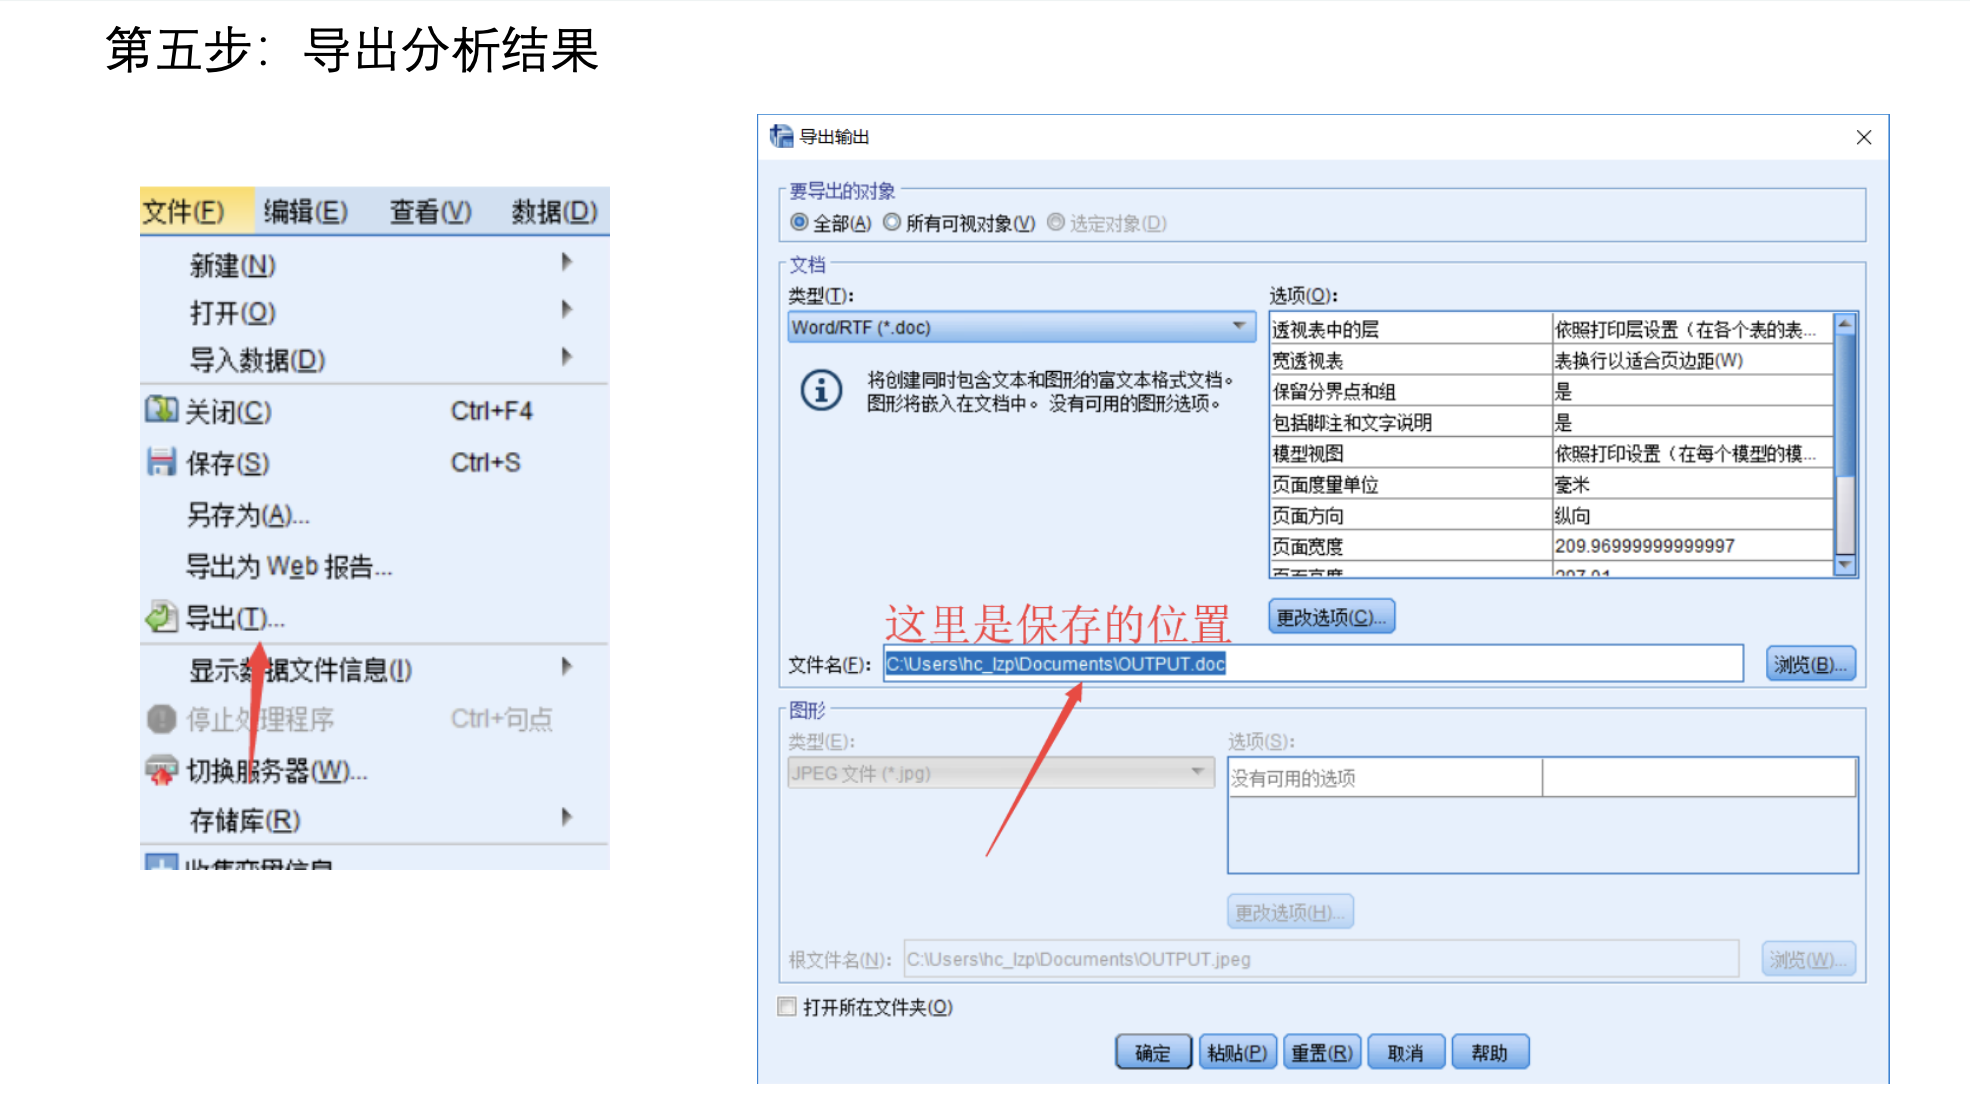Click the 209.96999999999997 page width value
The height and width of the screenshot is (1112, 1970).
pos(1644,546)
